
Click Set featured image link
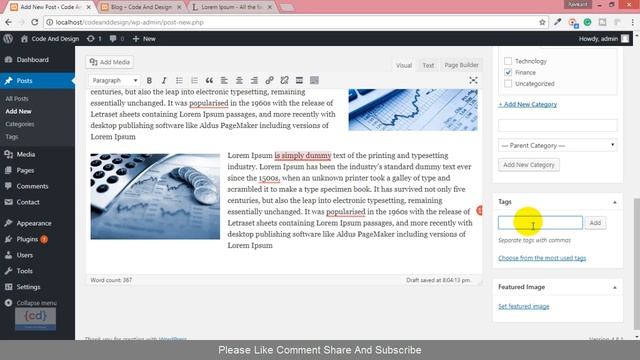click(524, 306)
